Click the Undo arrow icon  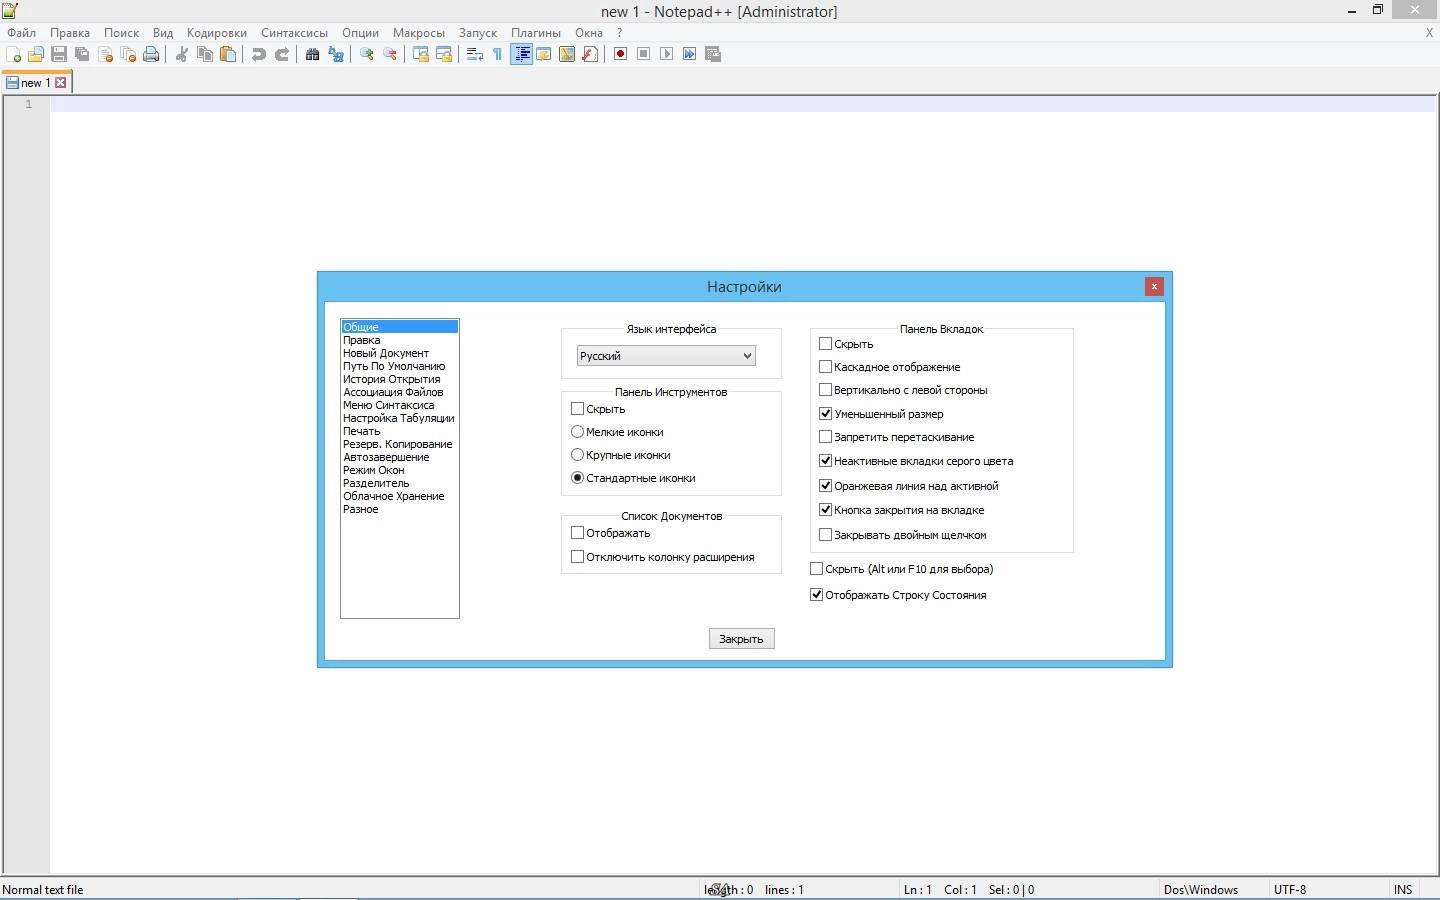pyautogui.click(x=258, y=54)
